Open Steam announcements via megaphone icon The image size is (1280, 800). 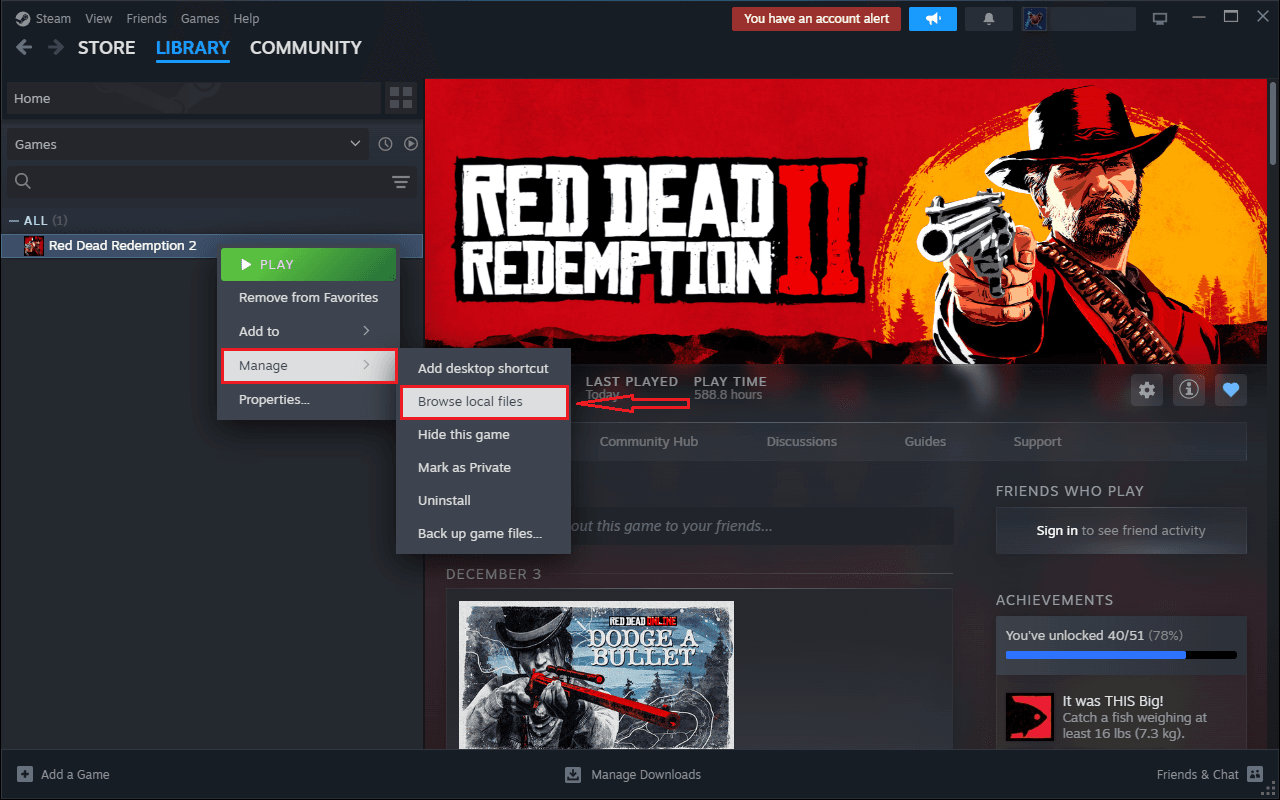click(x=932, y=18)
